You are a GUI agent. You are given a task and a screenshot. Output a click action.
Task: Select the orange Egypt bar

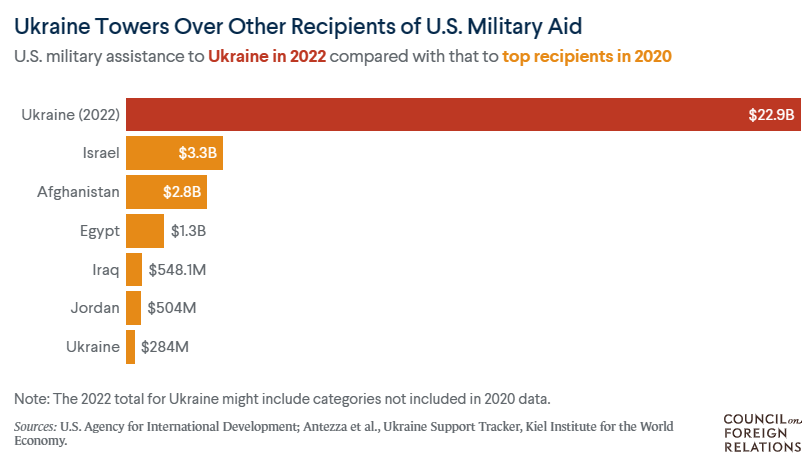pyautogui.click(x=144, y=230)
